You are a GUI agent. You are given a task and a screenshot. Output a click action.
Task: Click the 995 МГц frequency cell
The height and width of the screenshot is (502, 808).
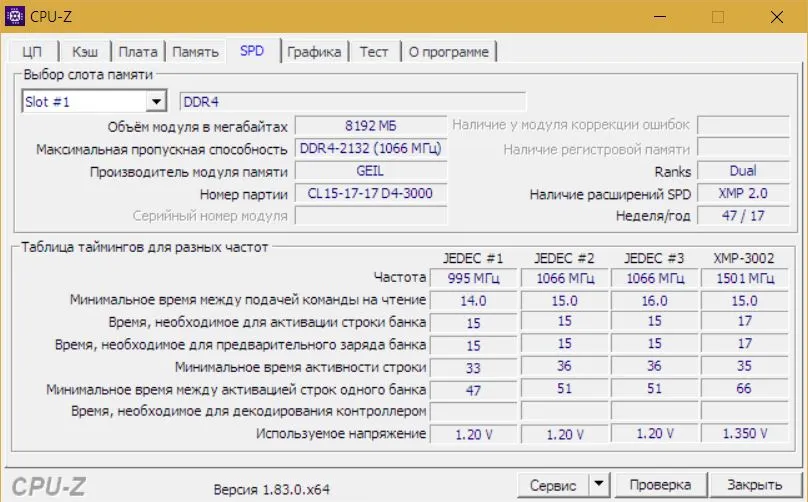tap(473, 278)
